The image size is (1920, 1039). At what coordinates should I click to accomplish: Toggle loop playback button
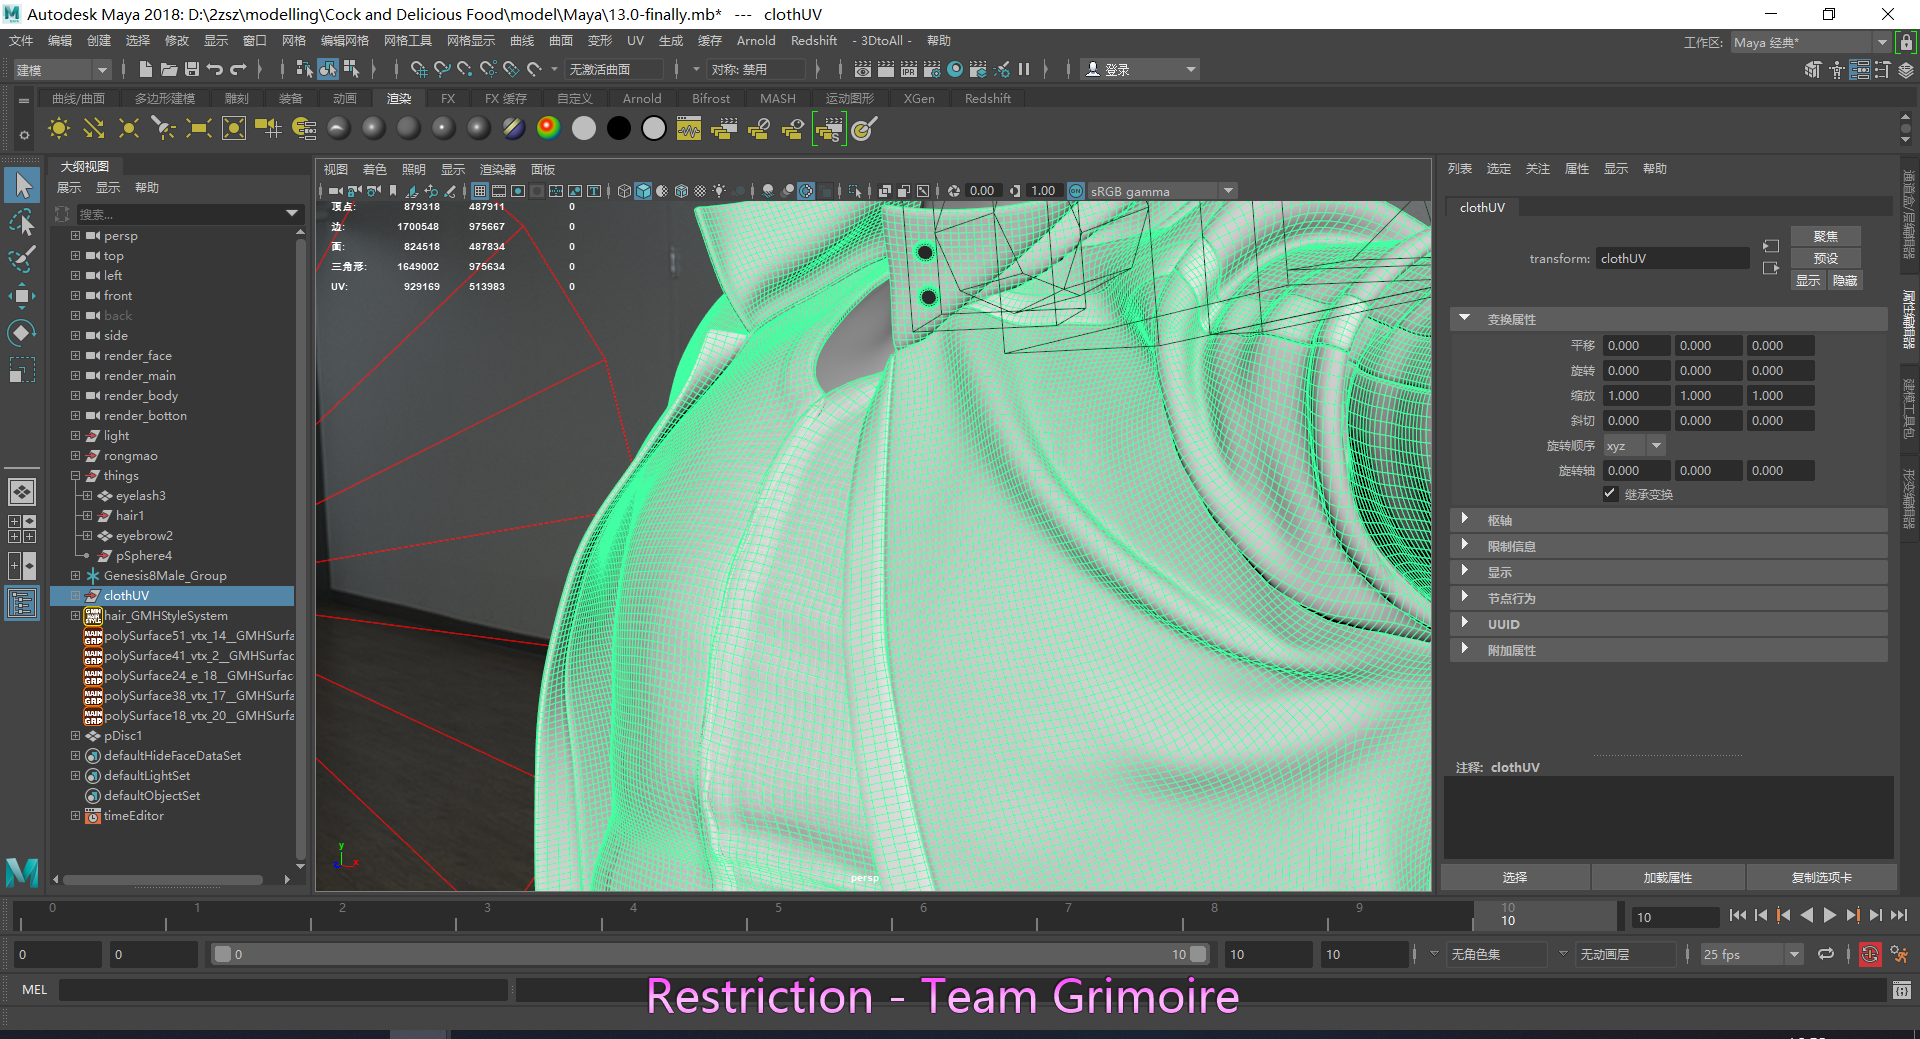pyautogui.click(x=1826, y=954)
